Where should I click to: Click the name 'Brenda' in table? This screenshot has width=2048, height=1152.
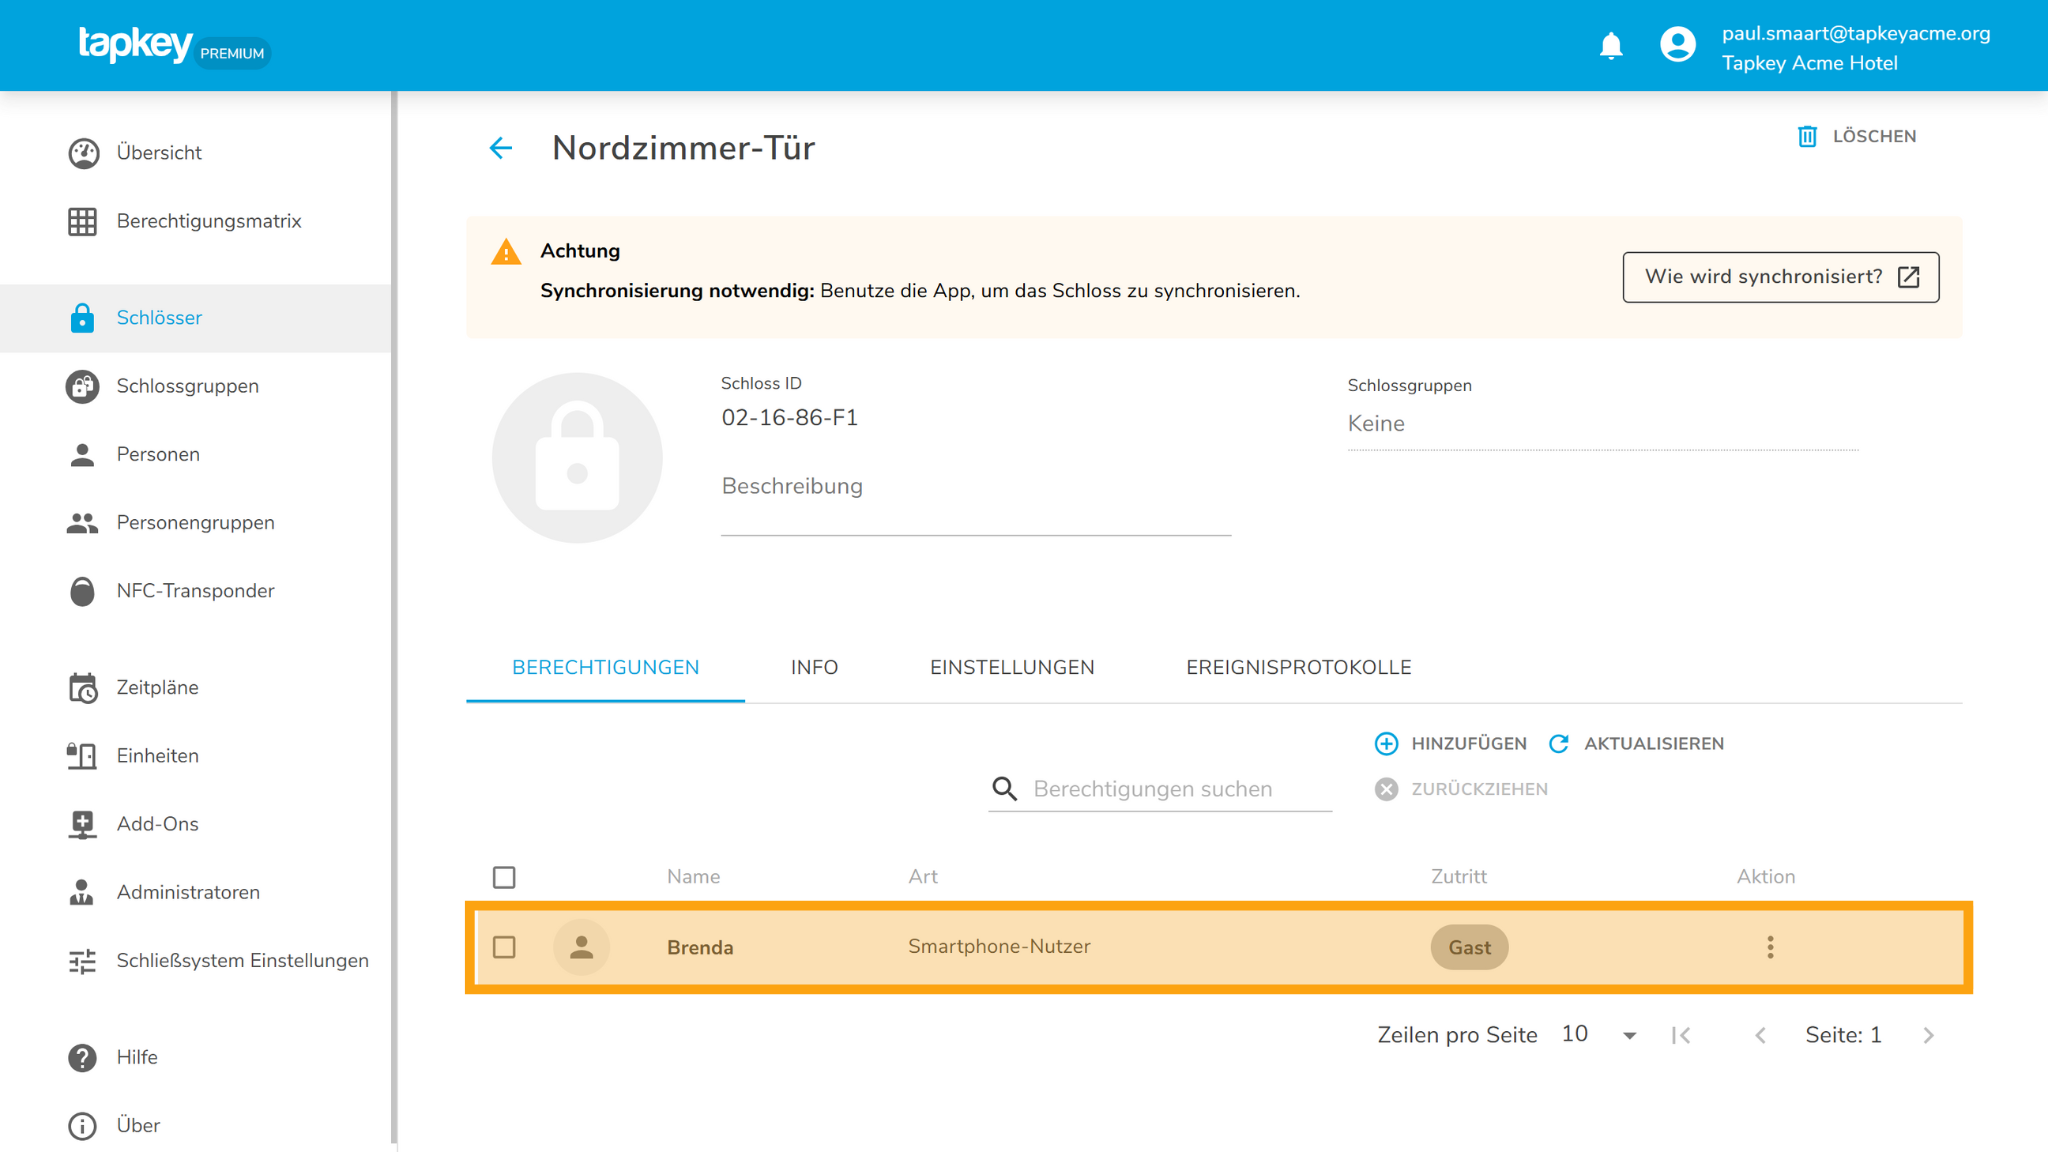tap(700, 947)
